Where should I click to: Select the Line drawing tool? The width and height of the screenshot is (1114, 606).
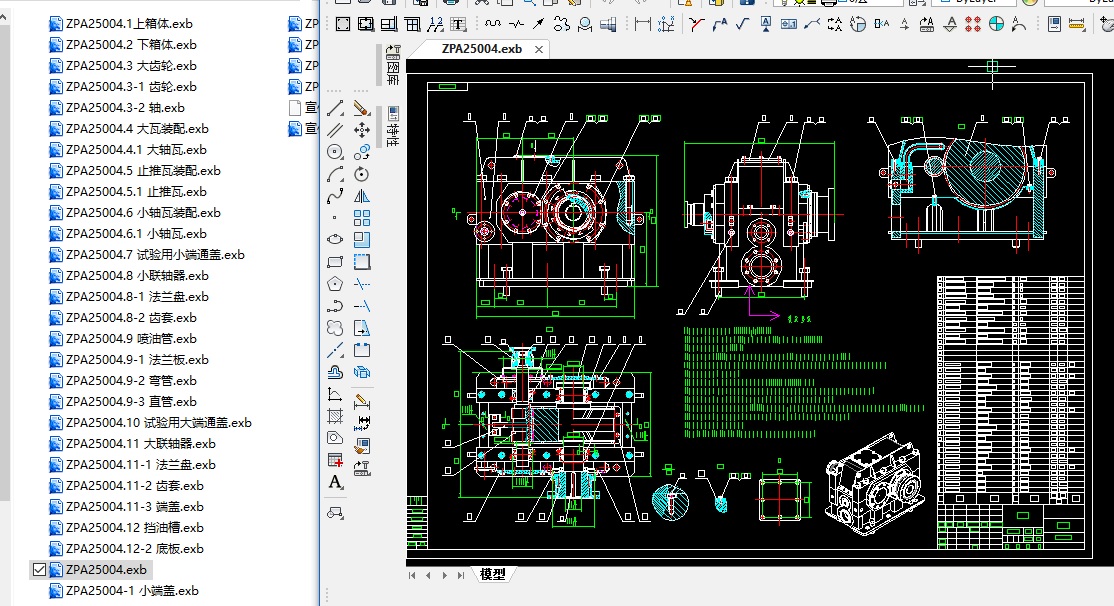(x=335, y=108)
